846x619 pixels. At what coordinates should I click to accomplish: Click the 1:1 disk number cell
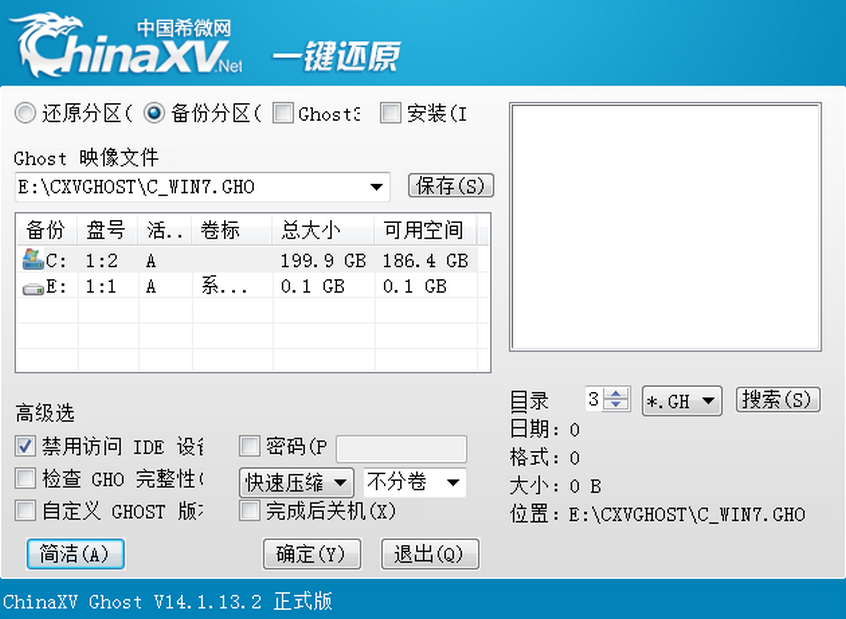tap(101, 287)
